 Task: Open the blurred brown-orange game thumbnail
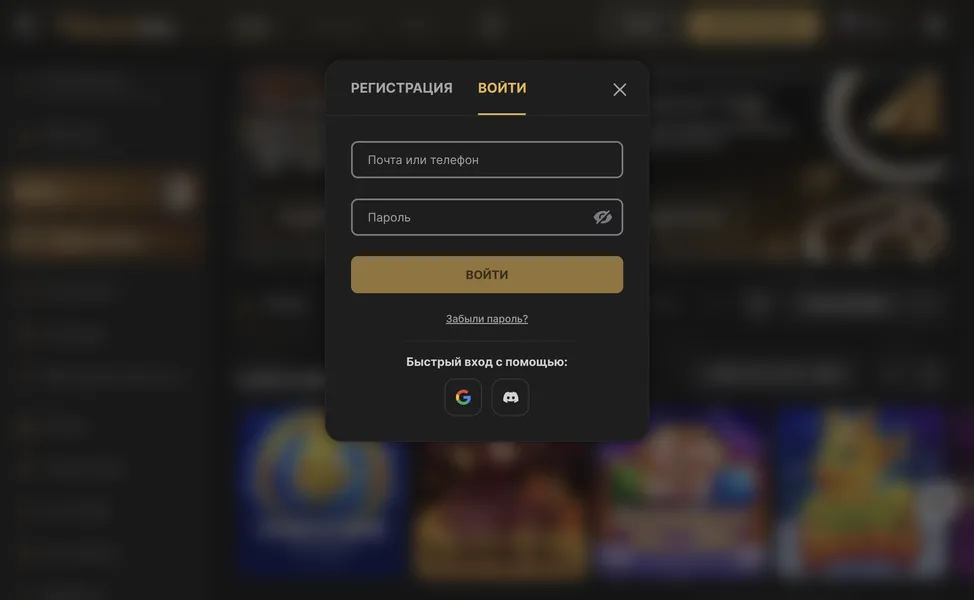[502, 509]
